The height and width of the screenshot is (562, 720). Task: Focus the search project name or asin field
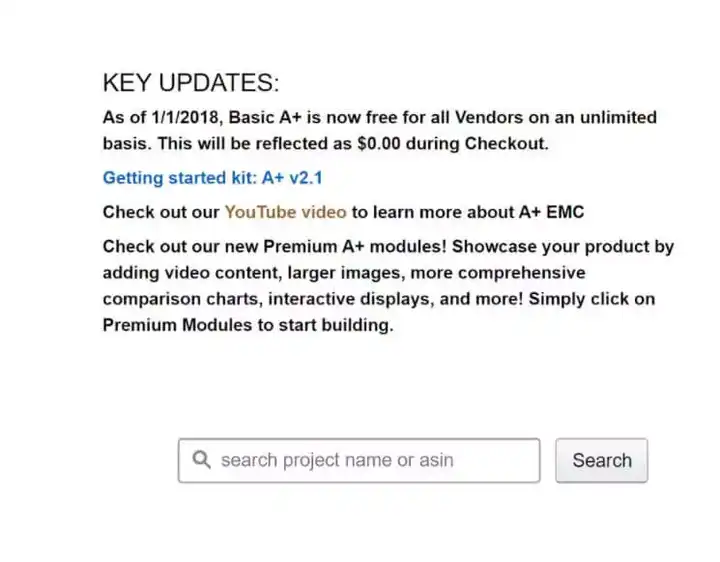coord(359,460)
